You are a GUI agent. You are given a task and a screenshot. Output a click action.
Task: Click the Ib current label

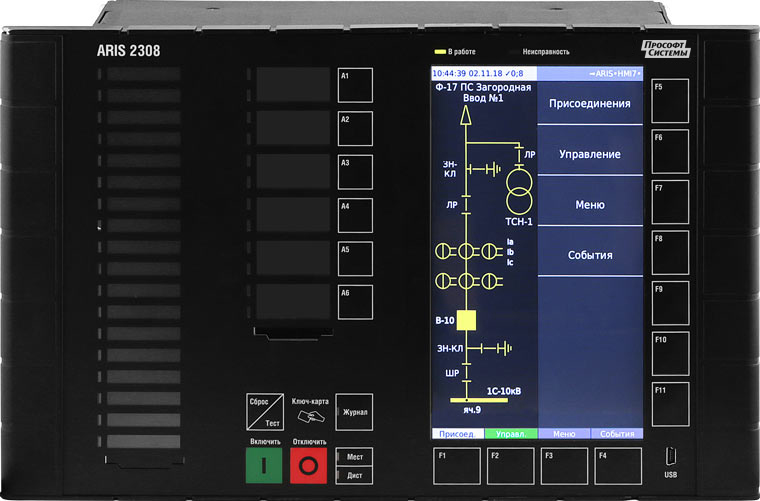pos(510,252)
